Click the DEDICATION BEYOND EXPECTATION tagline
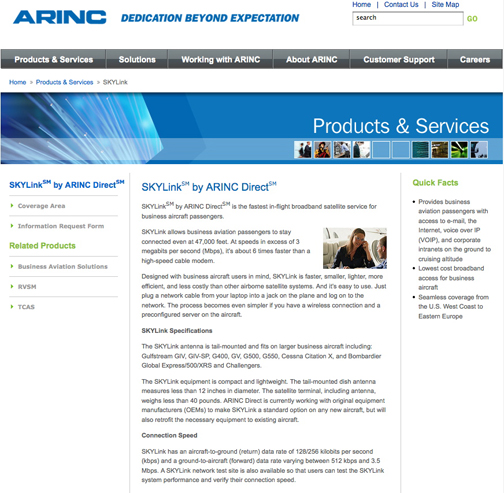Screen dimensions: 504x493 [210, 18]
